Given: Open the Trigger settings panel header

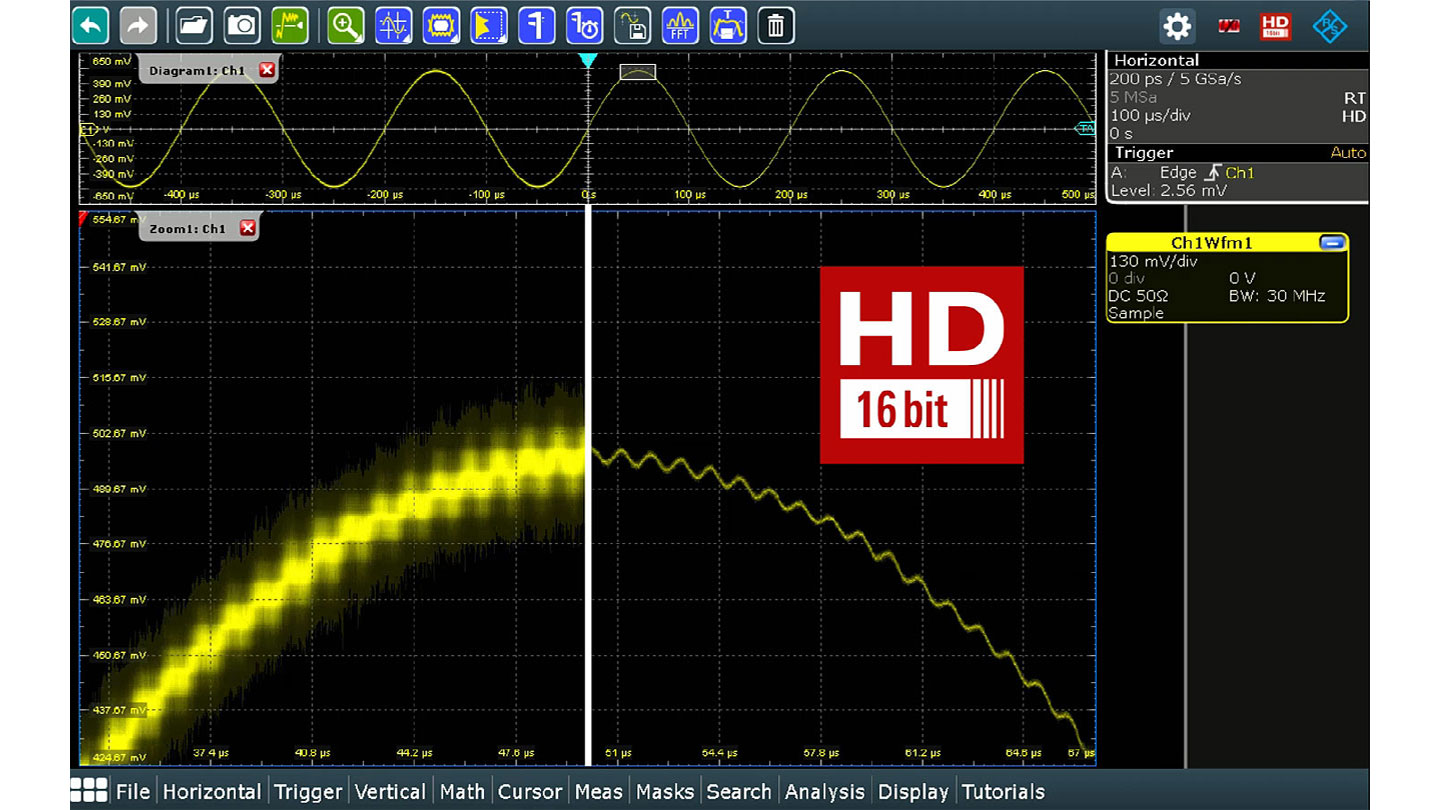Looking at the screenshot, I should tap(1144, 153).
